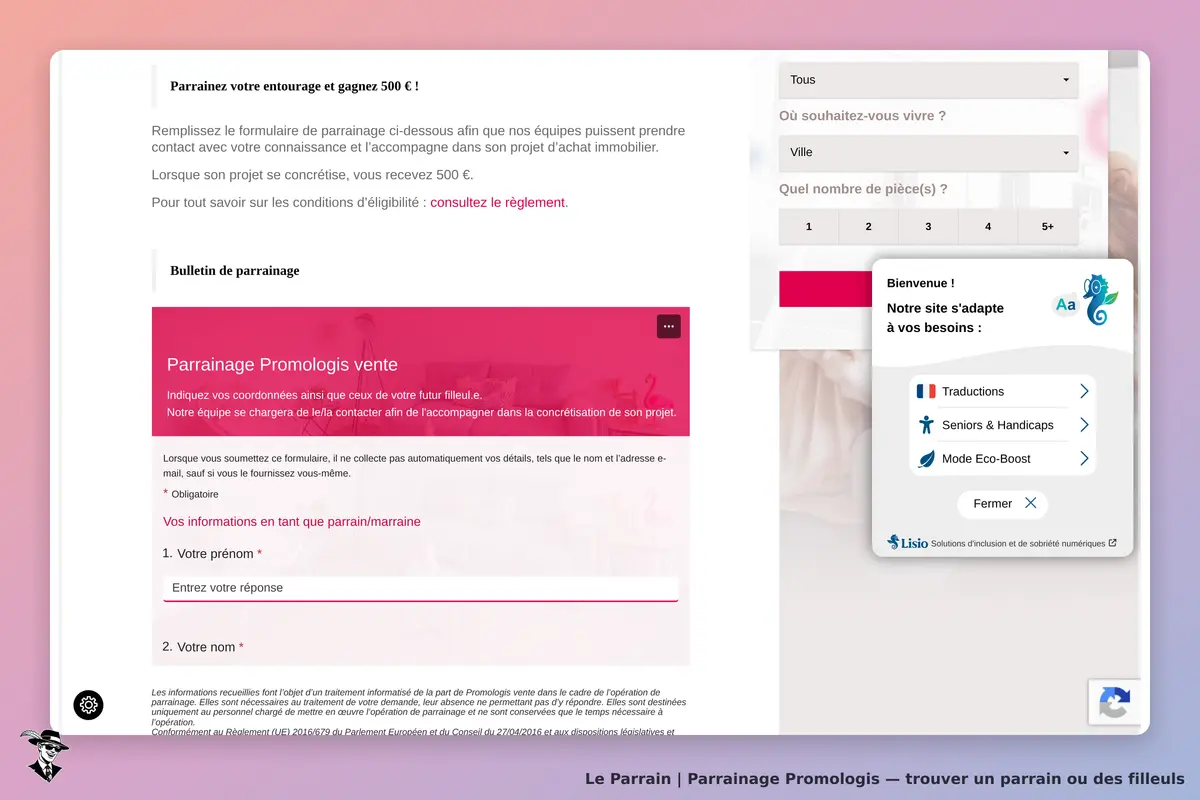Expand the Seniors & Handicaps option arrow
This screenshot has width=1200, height=800.
click(x=1084, y=425)
